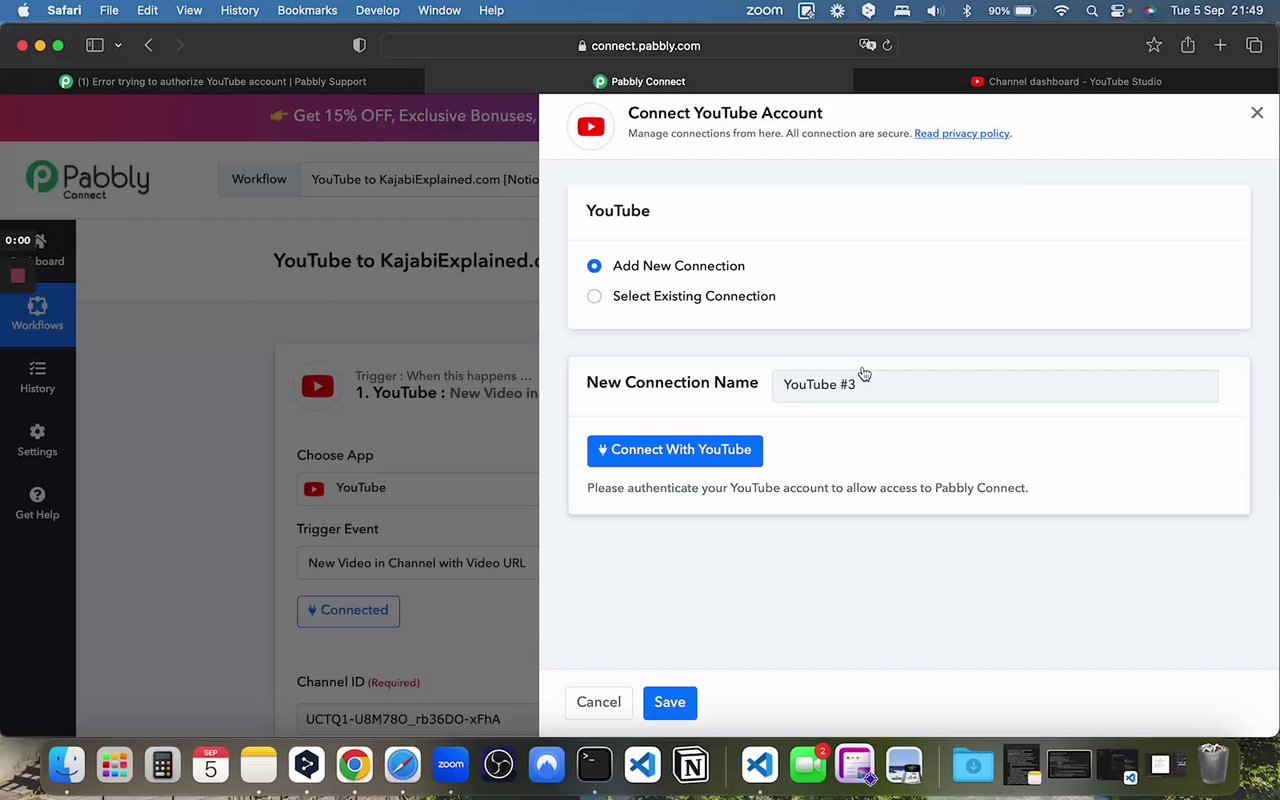Open Notion from the dock
1280x800 pixels.
(691, 766)
